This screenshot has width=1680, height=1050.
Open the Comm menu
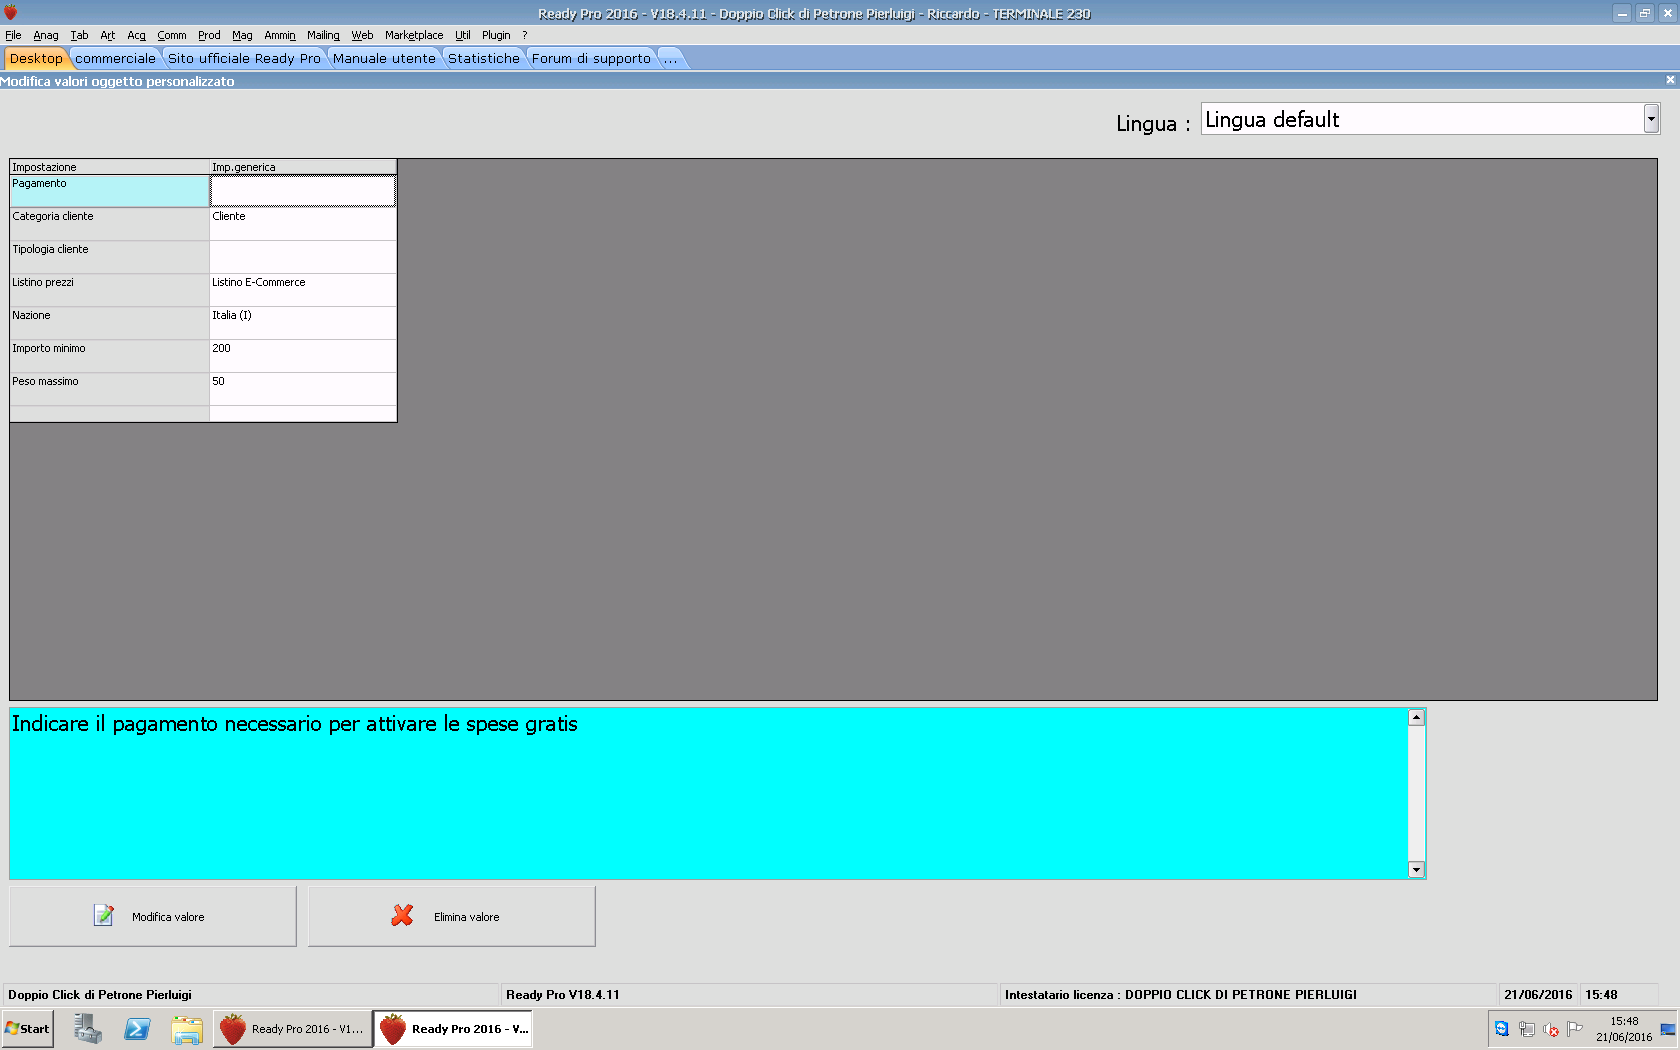click(x=172, y=35)
